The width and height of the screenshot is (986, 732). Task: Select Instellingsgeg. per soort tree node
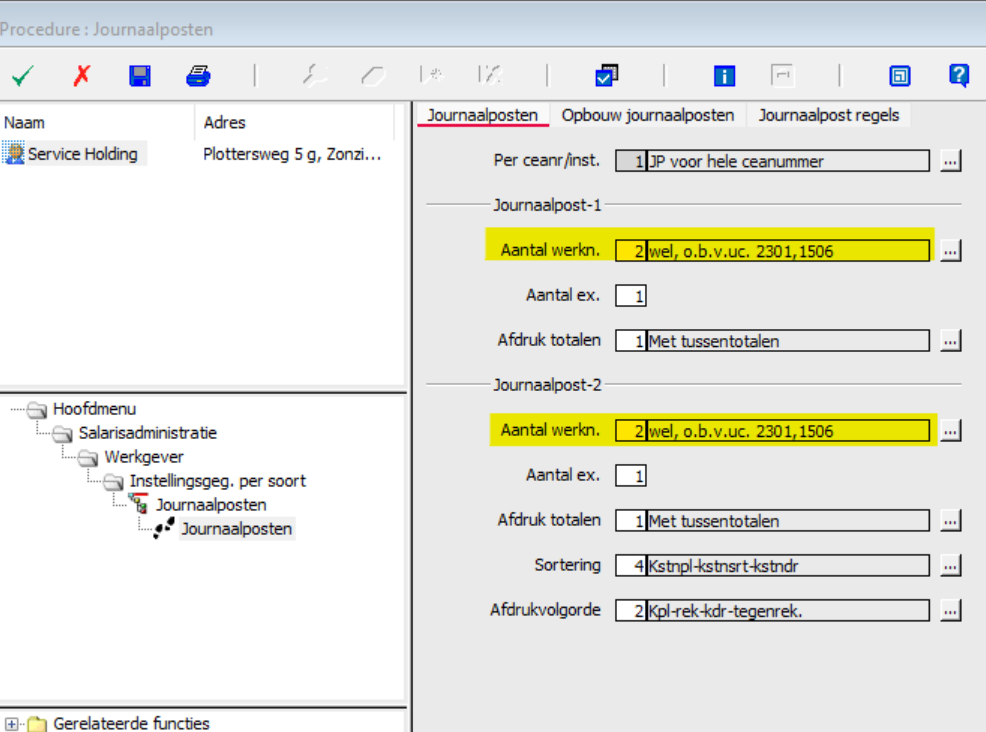[x=218, y=481]
